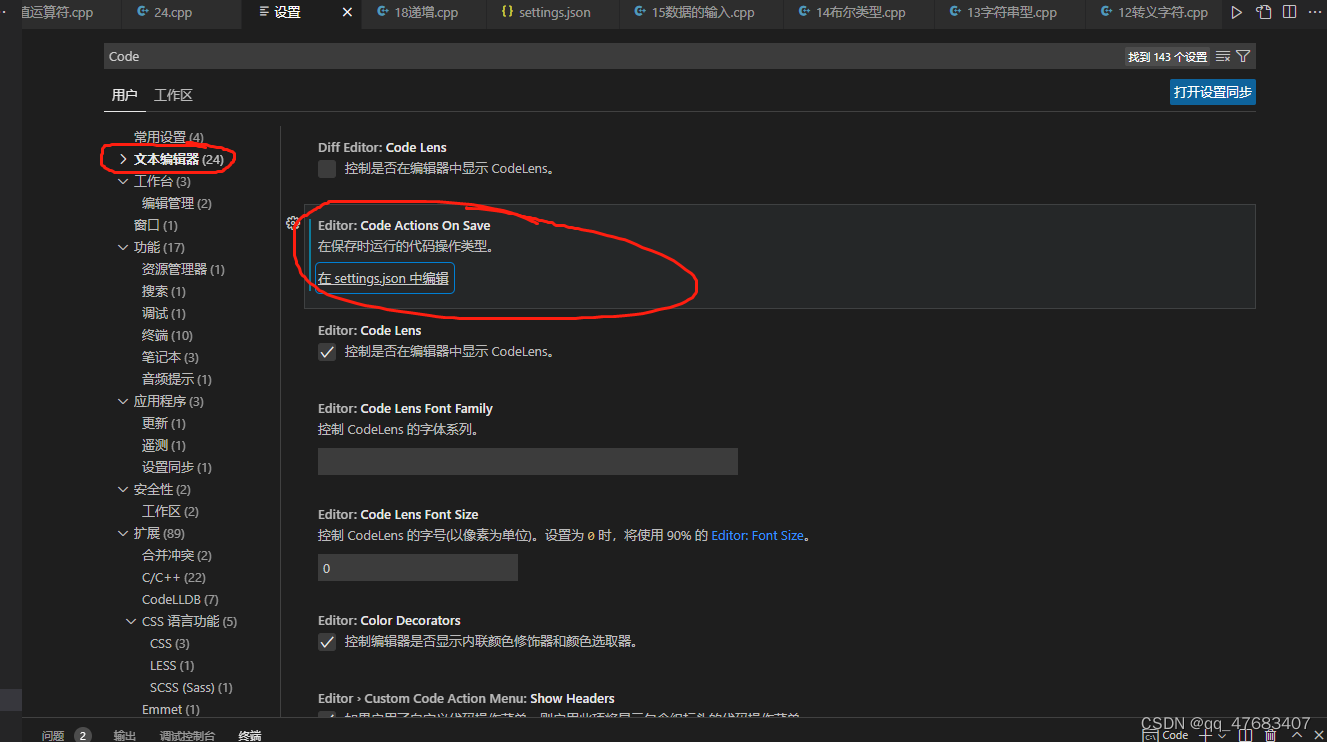Maximize the panel with up chevron
Image resolution: width=1327 pixels, height=742 pixels.
pos(1297,735)
